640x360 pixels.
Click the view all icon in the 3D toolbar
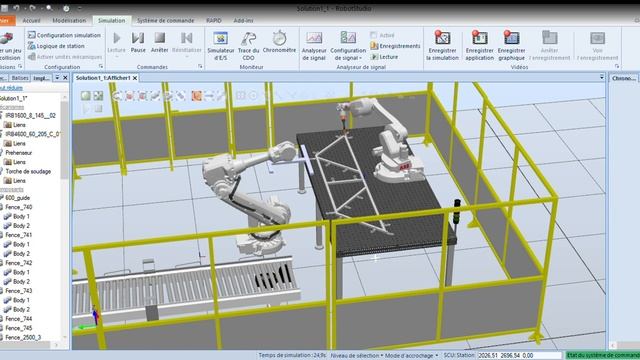tap(85, 96)
